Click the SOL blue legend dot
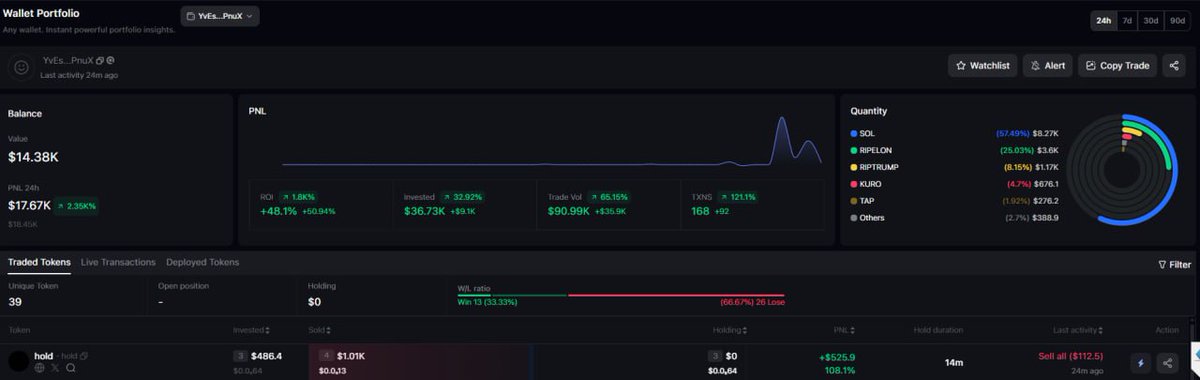Viewport: 1200px width, 380px height. [x=853, y=133]
